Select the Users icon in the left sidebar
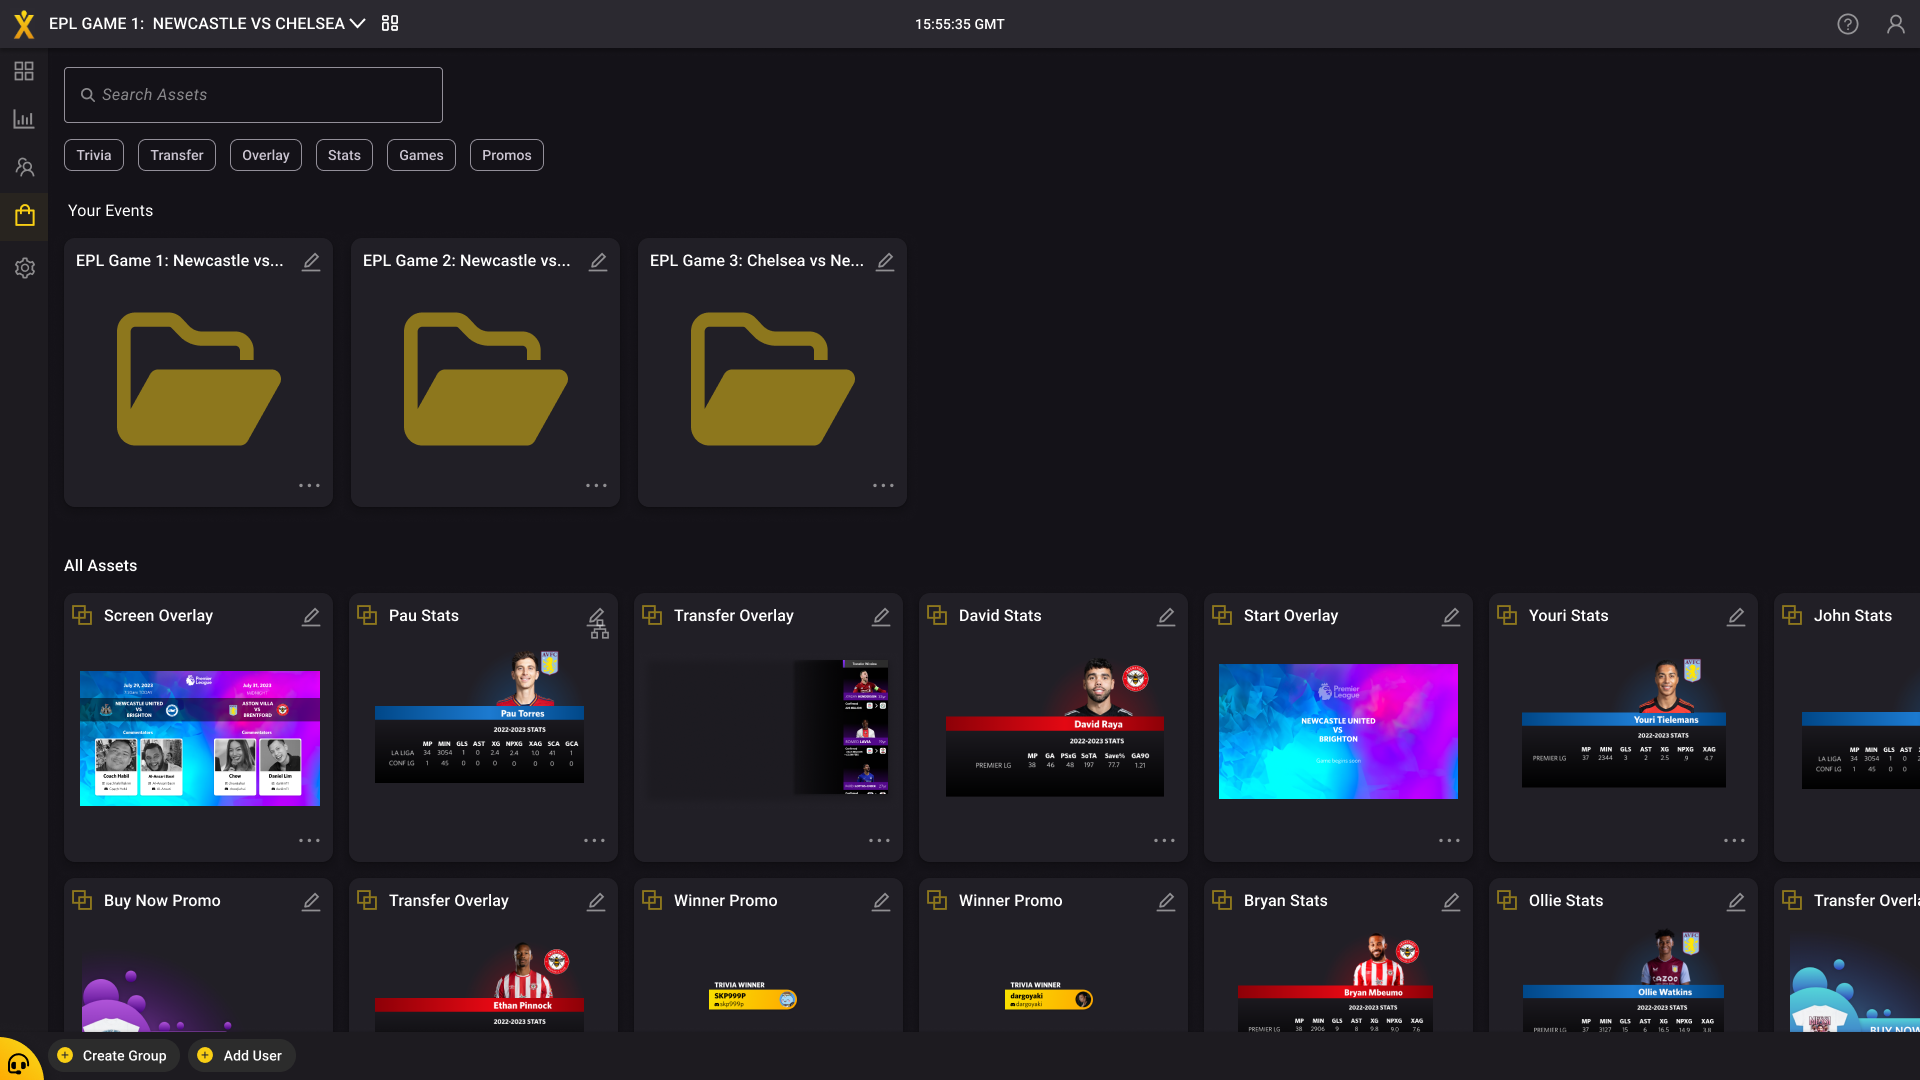 click(24, 167)
